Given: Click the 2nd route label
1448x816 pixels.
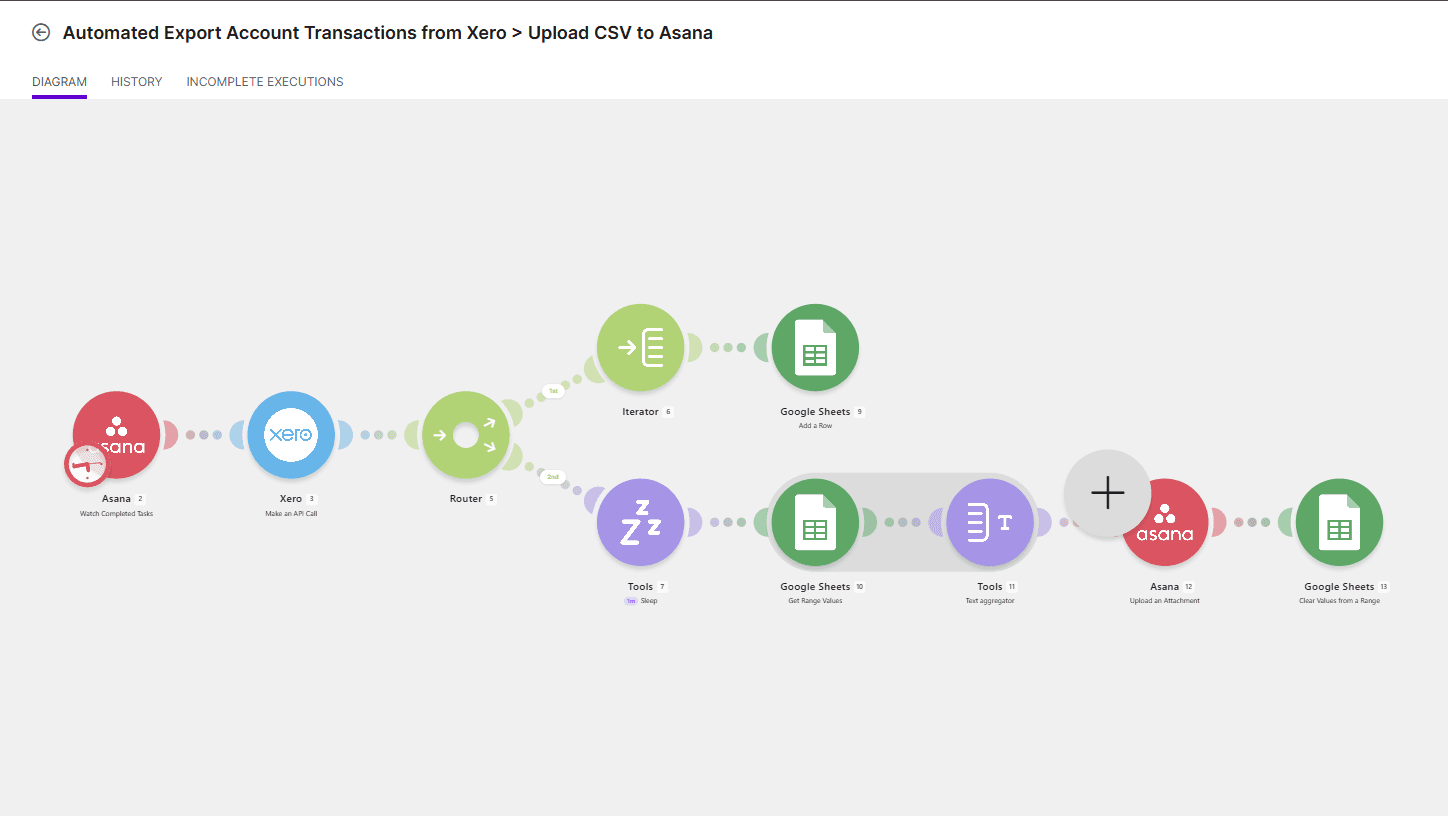Looking at the screenshot, I should tap(553, 477).
